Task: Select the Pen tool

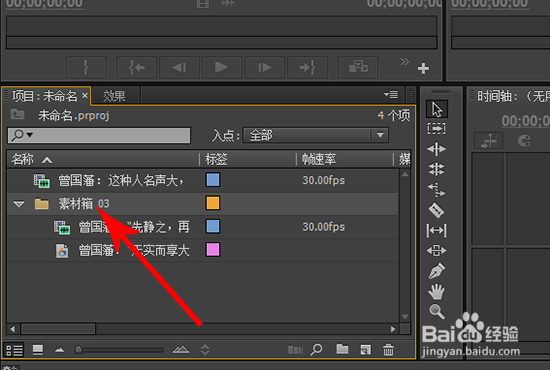Action: (x=437, y=271)
